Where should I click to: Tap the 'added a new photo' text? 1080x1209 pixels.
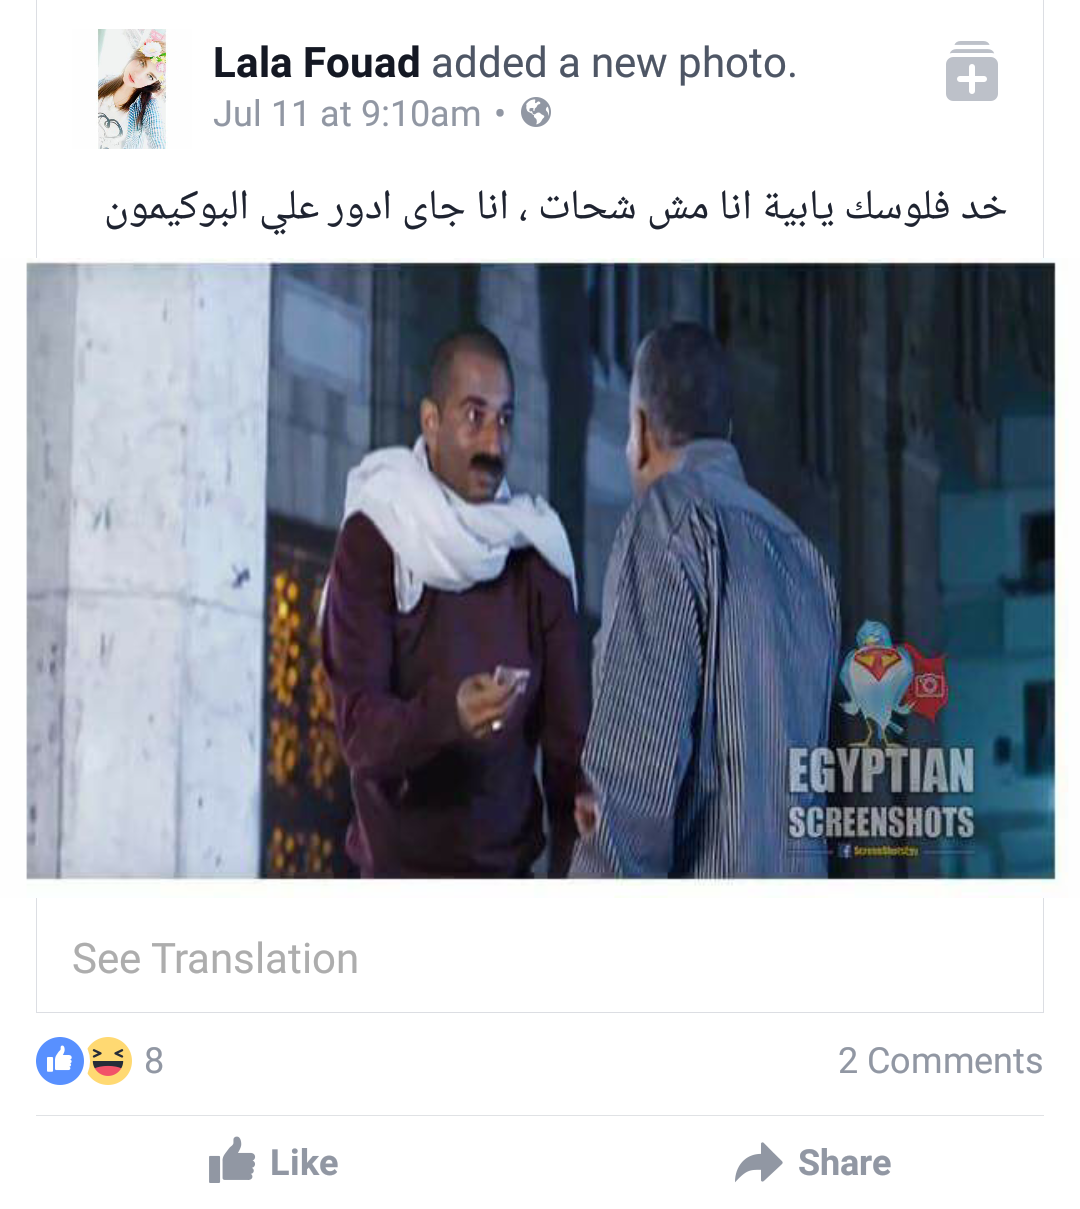tap(614, 63)
